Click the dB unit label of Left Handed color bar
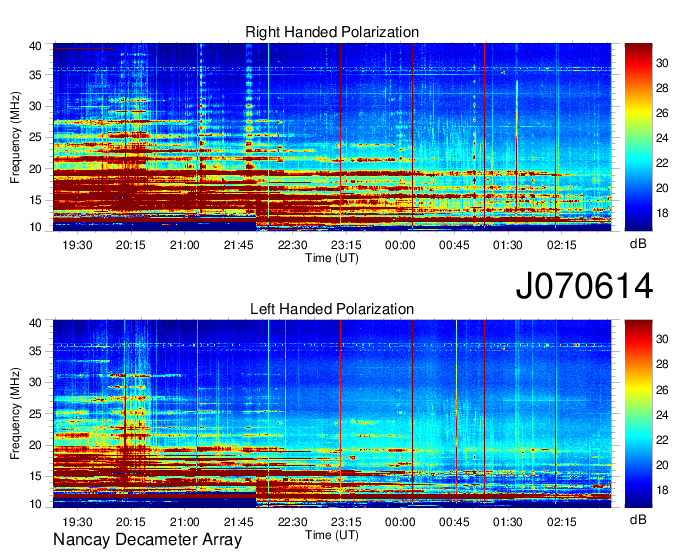This screenshot has height=552, width=680. [x=638, y=520]
